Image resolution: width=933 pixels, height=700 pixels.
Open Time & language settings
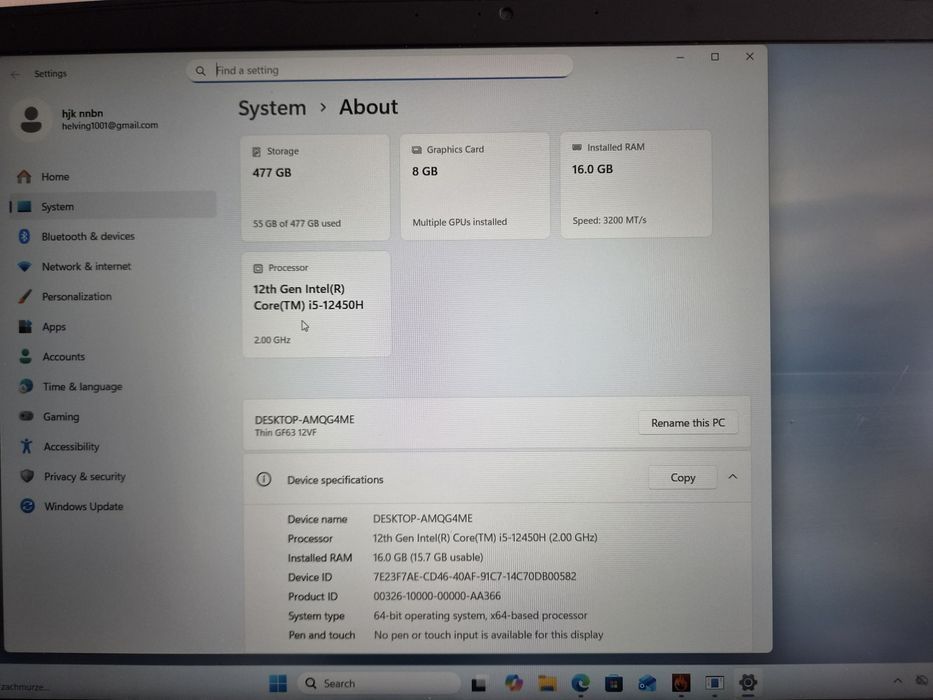point(113,386)
